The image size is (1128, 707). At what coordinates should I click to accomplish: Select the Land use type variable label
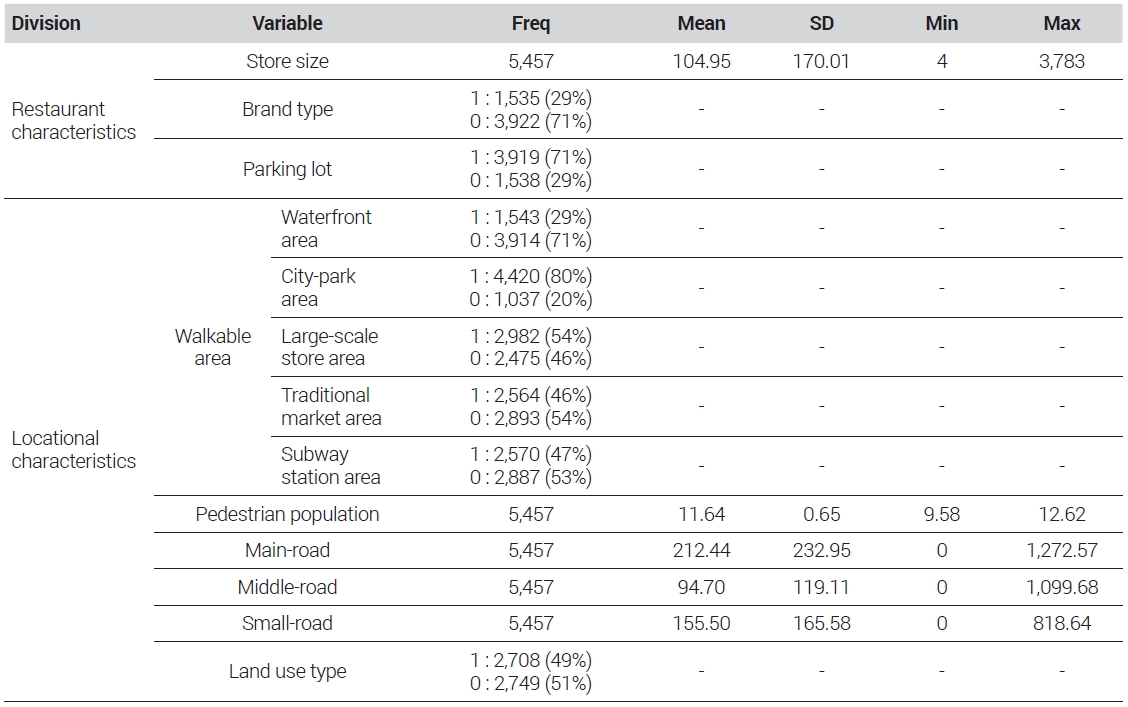(x=287, y=671)
